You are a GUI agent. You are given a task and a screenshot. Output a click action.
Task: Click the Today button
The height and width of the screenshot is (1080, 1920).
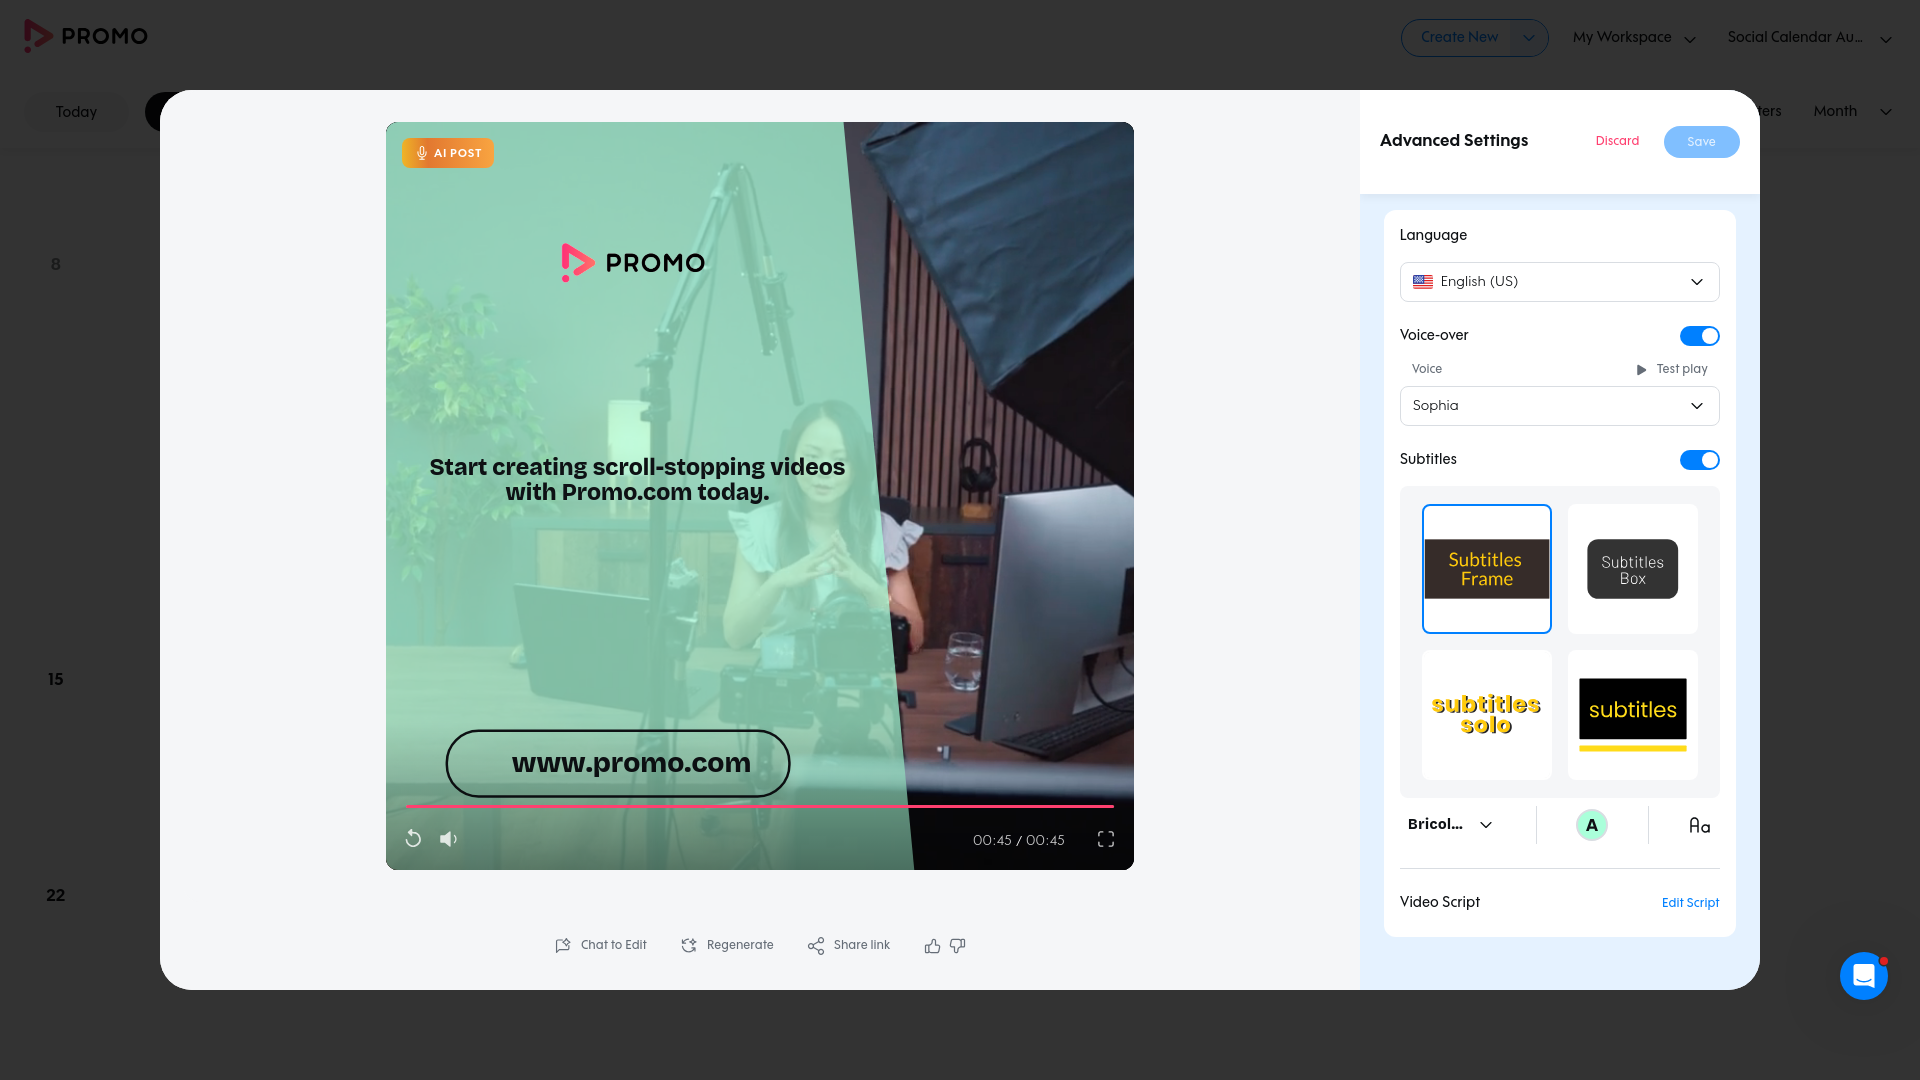click(x=76, y=112)
